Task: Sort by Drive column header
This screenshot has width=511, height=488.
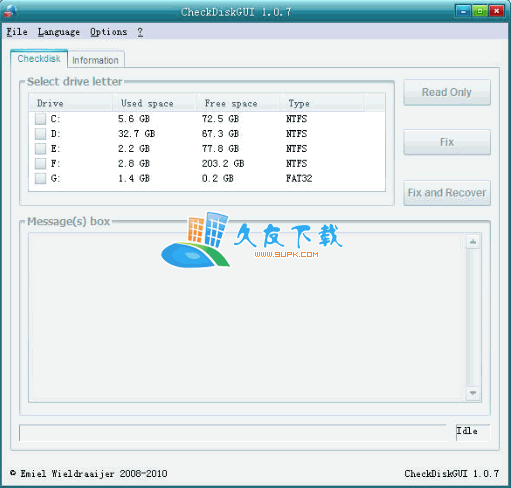Action: [71, 103]
